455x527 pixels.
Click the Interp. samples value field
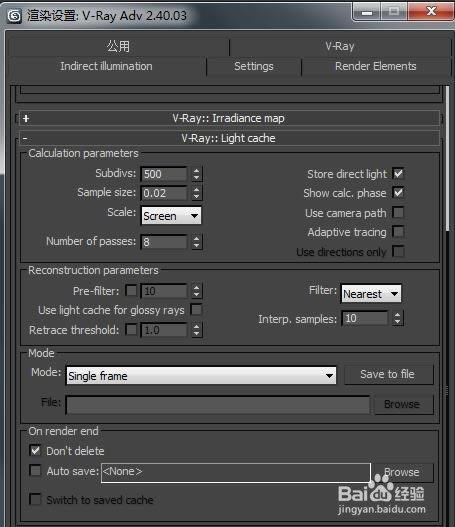[x=365, y=318]
